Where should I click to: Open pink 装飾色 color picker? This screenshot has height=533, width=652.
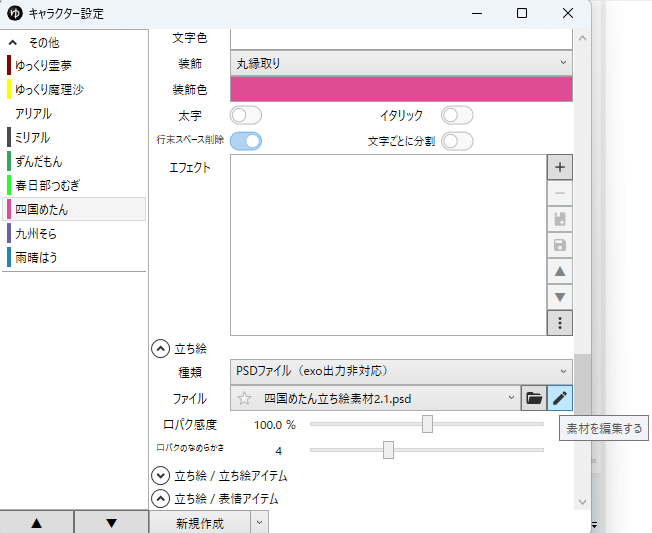pyautogui.click(x=401, y=89)
